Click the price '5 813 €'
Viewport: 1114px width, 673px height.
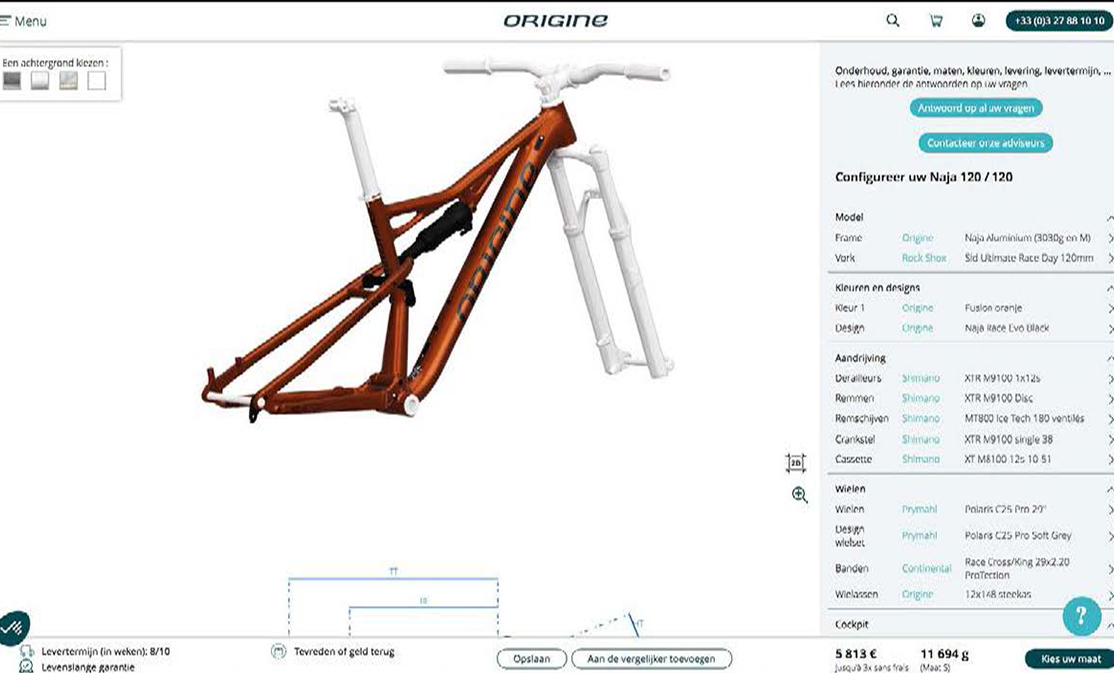(856, 654)
